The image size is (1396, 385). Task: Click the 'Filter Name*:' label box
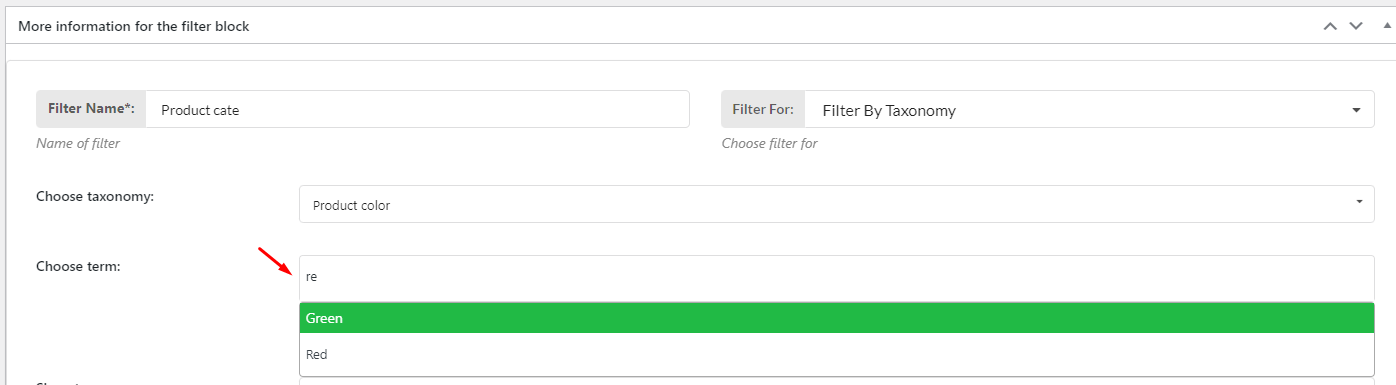92,110
